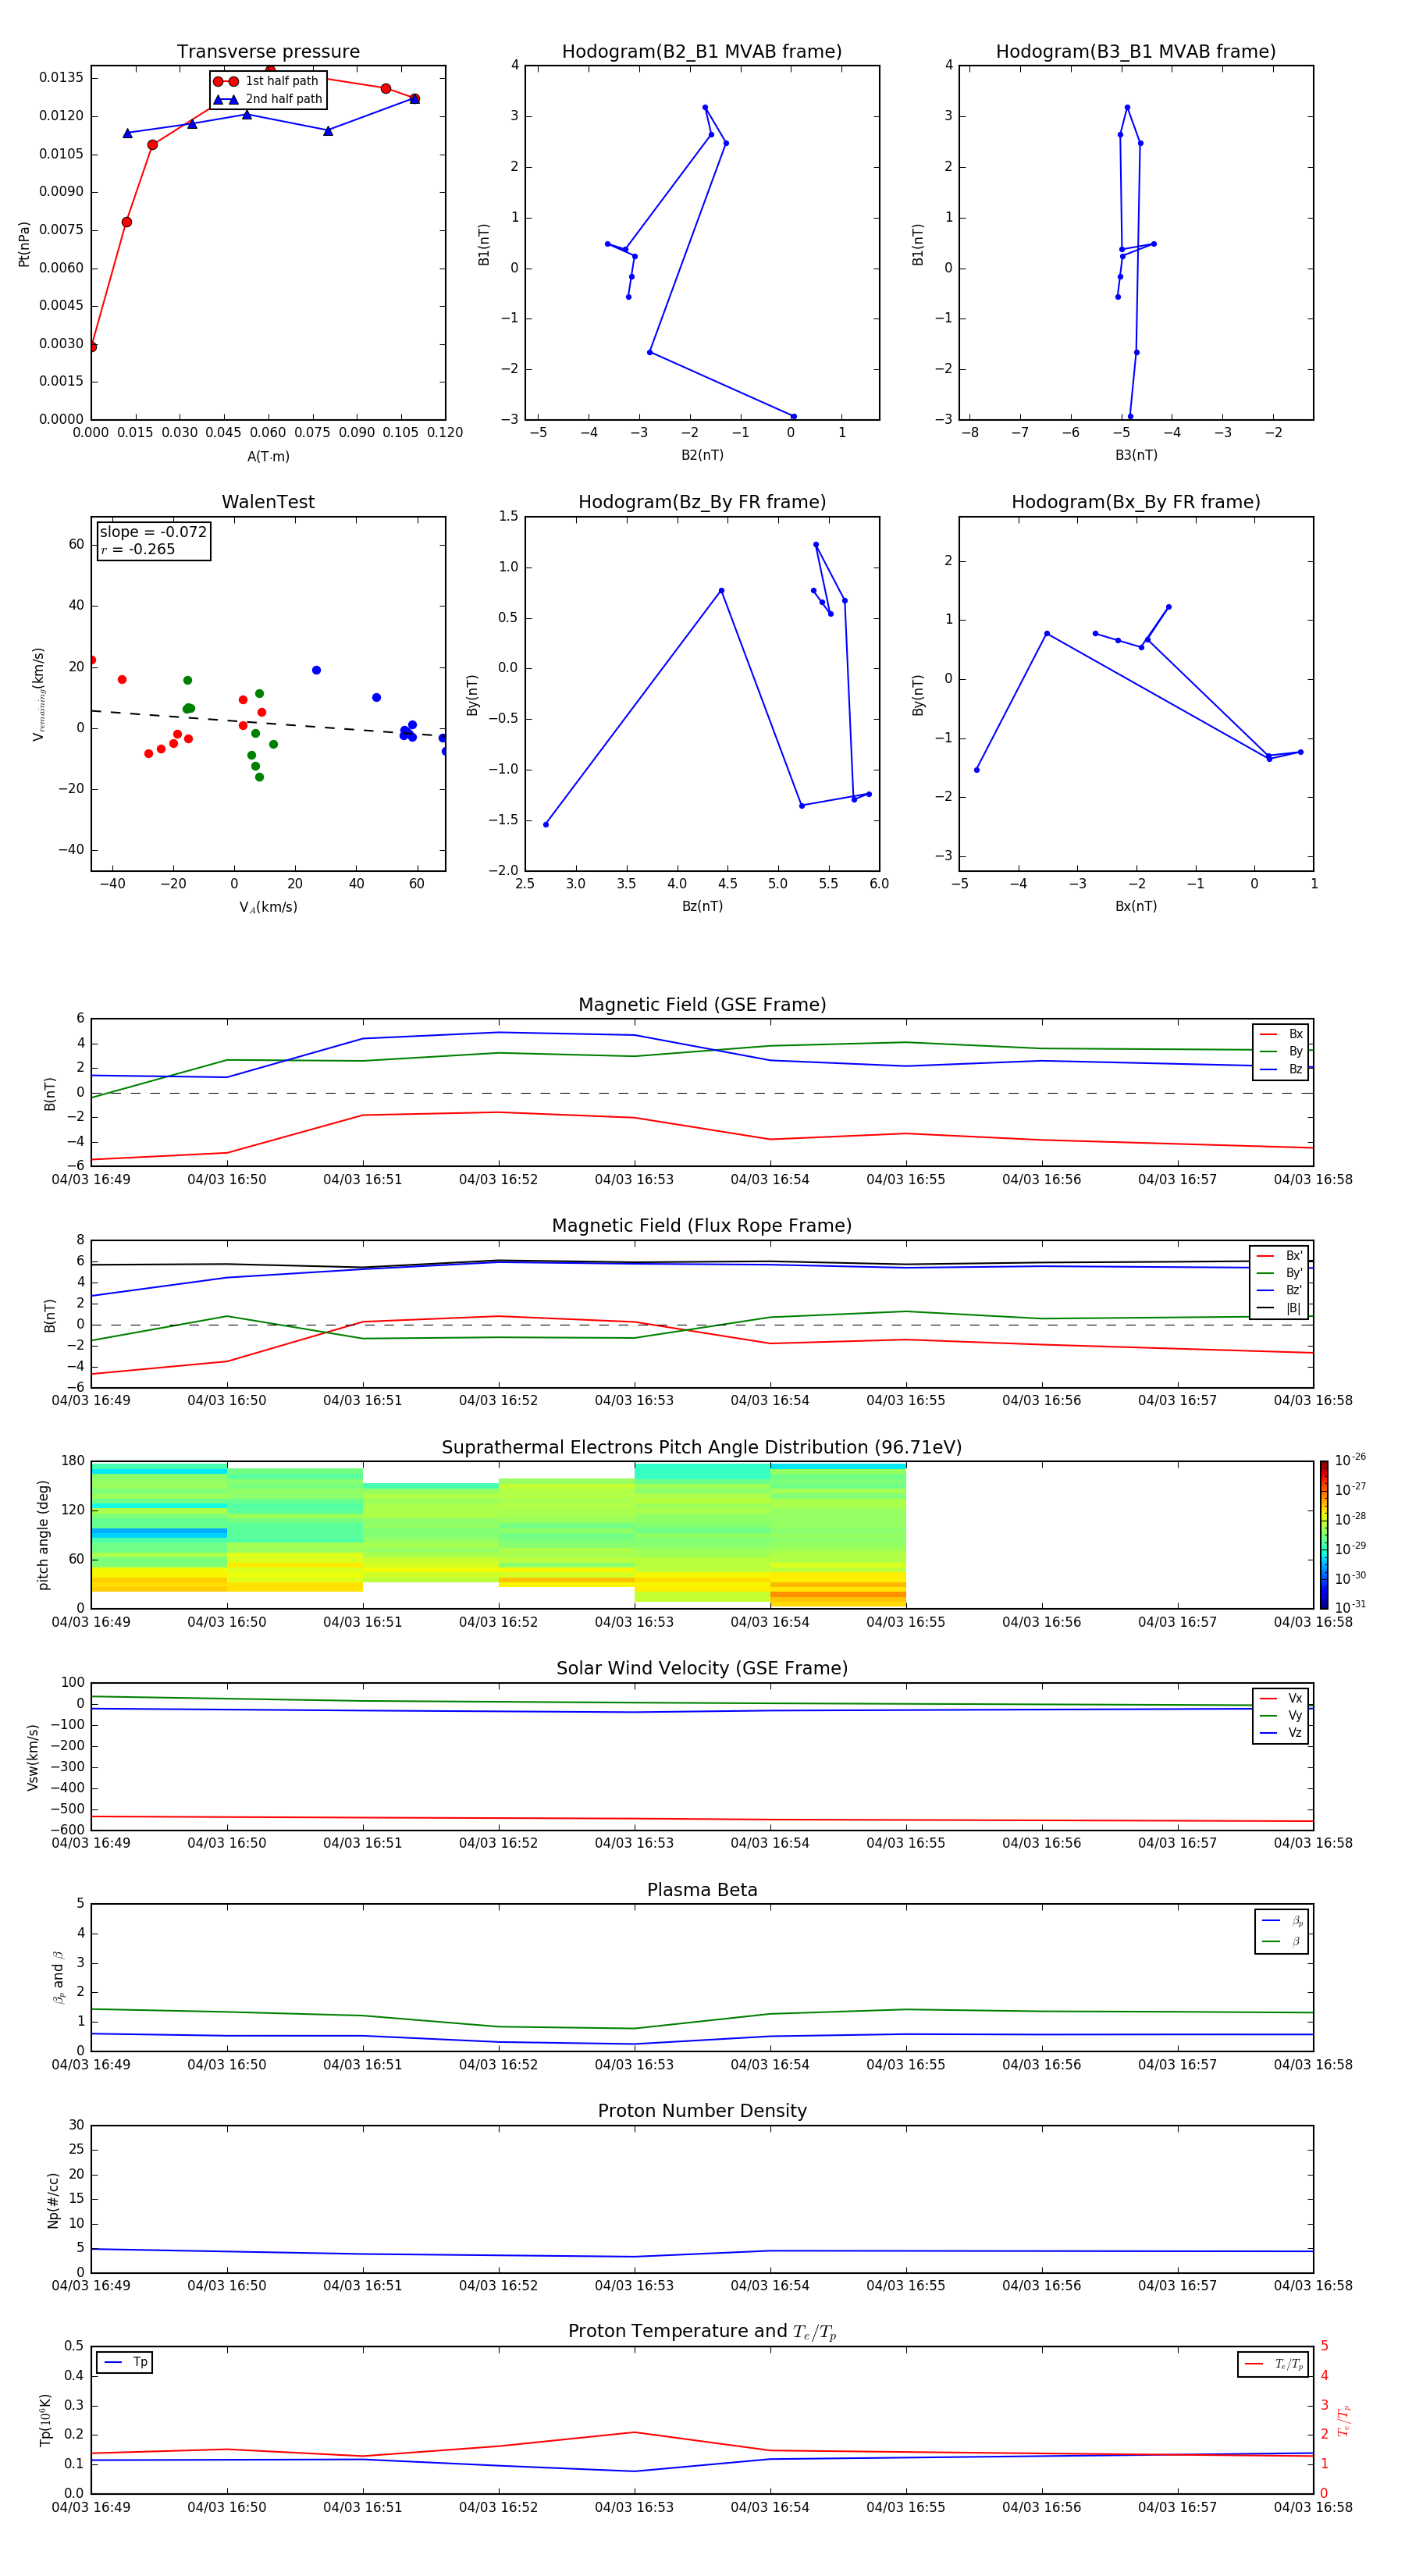
Task: Click the '04/03 16:53' tick under pitch angle panel
Action: coord(634,1622)
